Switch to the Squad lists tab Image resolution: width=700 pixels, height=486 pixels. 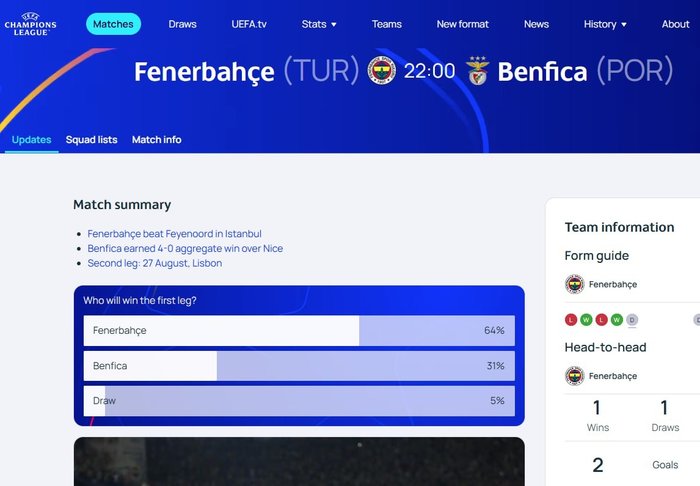tap(91, 140)
